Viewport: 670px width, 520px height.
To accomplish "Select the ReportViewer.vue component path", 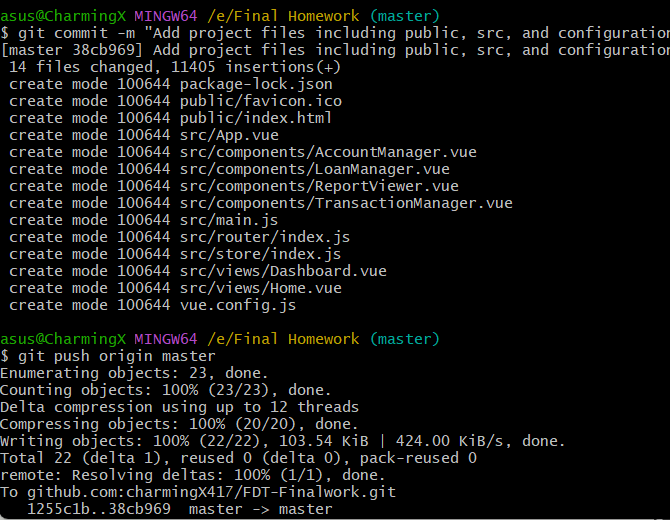I will [319, 186].
